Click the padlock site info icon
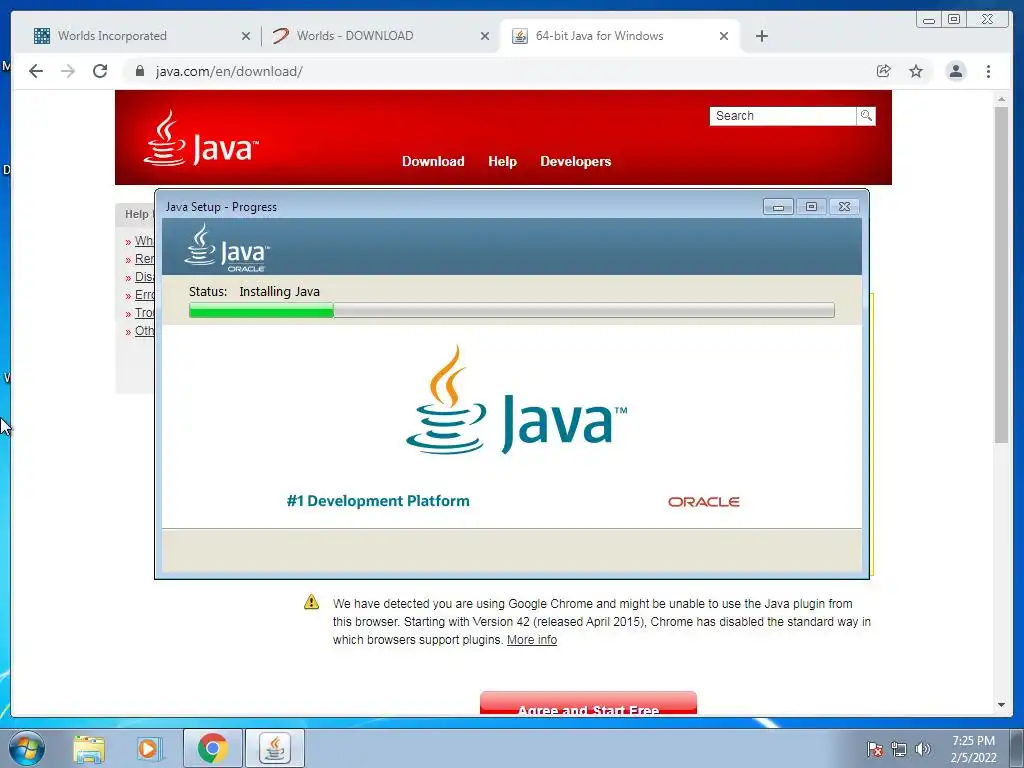The image size is (1024, 768). [140, 71]
